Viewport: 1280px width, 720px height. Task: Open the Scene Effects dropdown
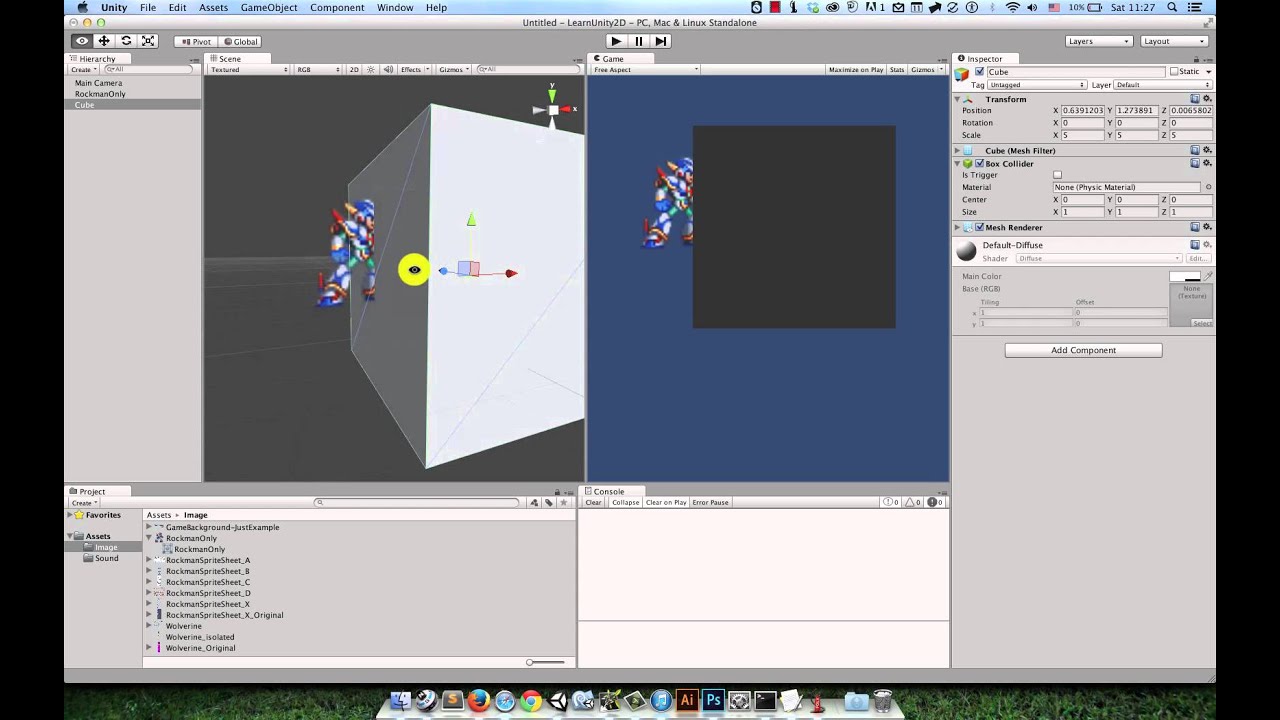click(x=414, y=70)
